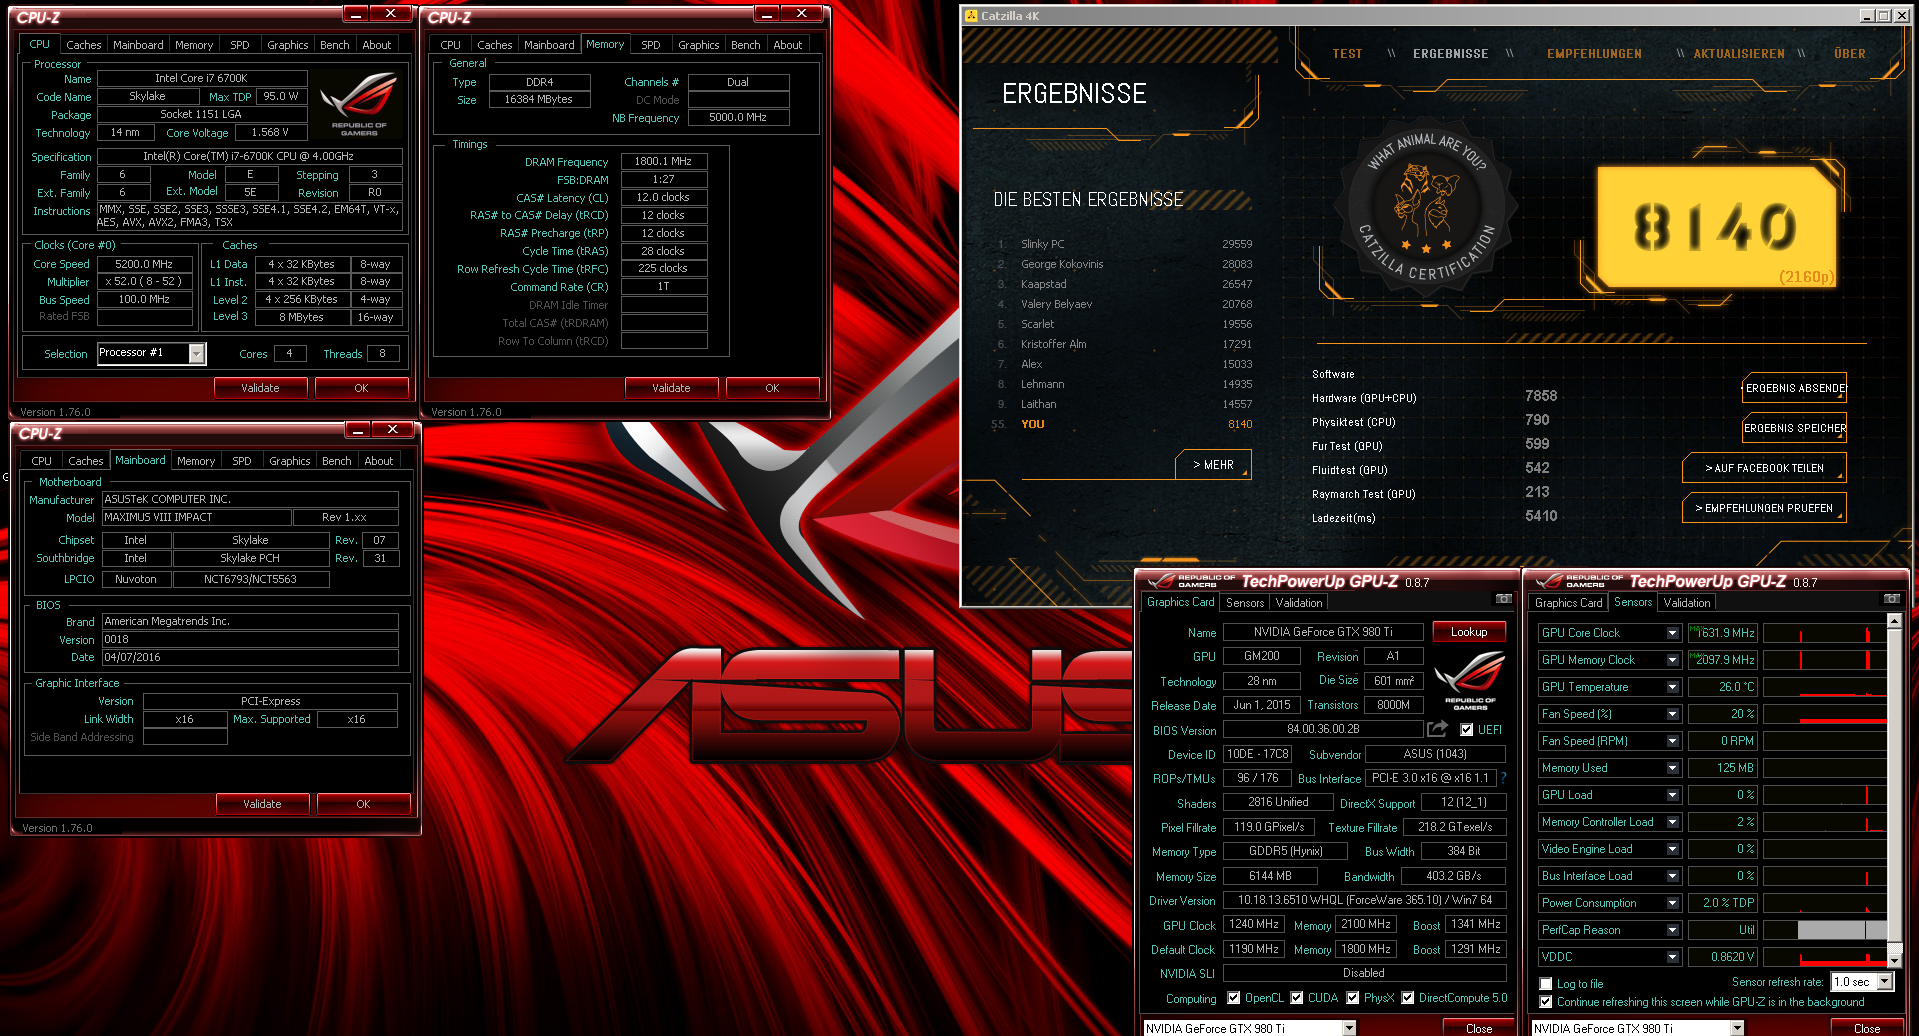Image resolution: width=1919 pixels, height=1036 pixels.
Task: Open About tab in the CPU-Z Memory window
Action: [x=788, y=45]
